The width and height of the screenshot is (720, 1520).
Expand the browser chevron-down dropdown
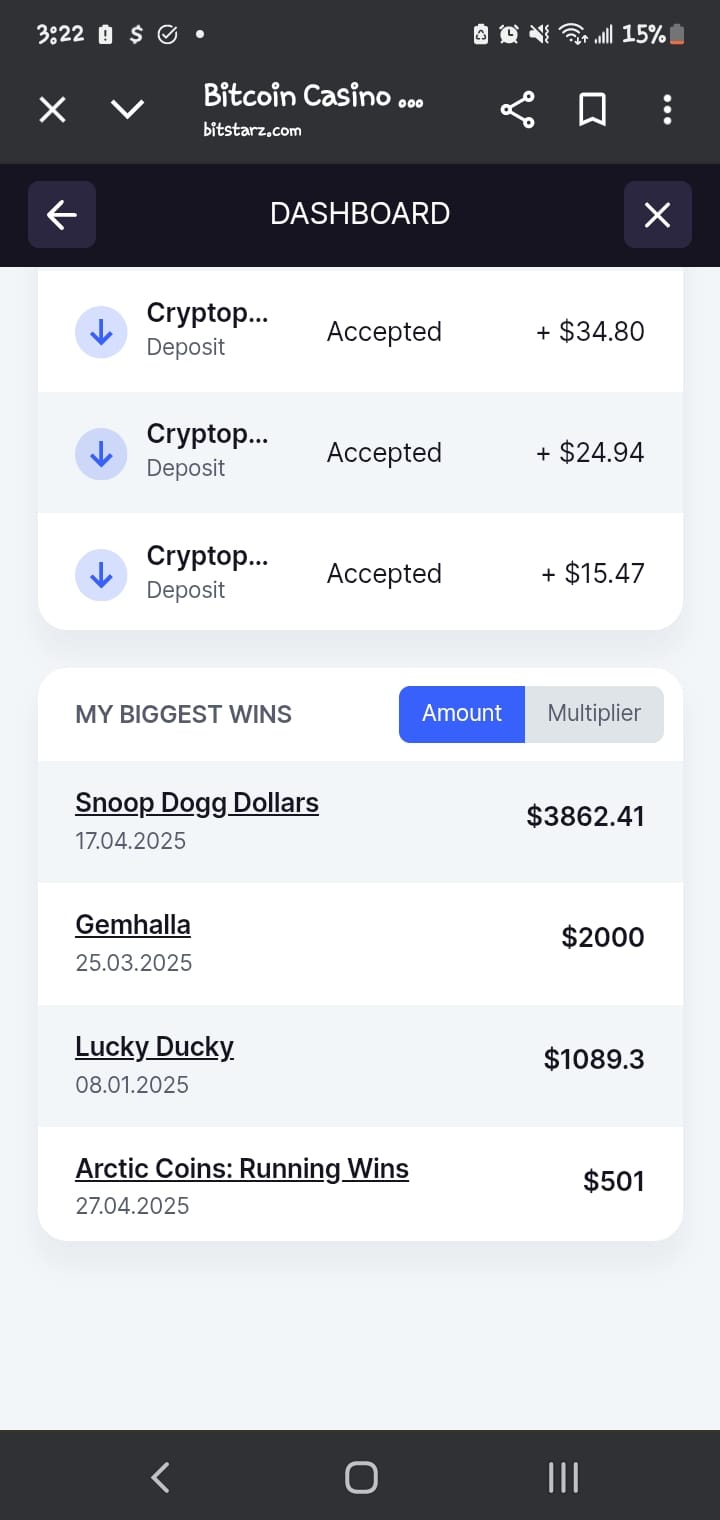pyautogui.click(x=127, y=110)
